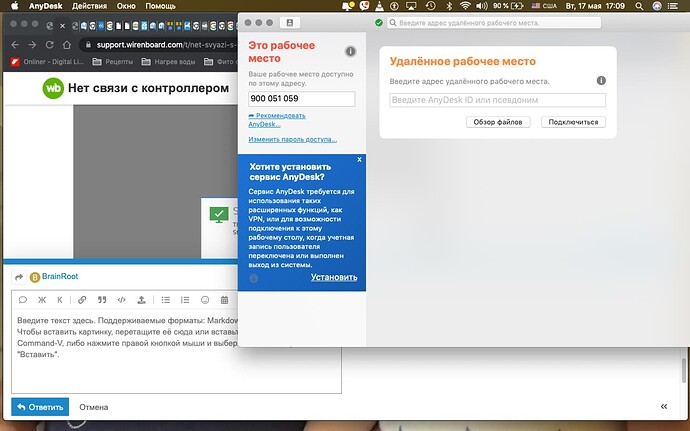Open Onliner bookmark in bookmarks bar
Image resolution: width=690 pixels, height=431 pixels.
pos(47,62)
